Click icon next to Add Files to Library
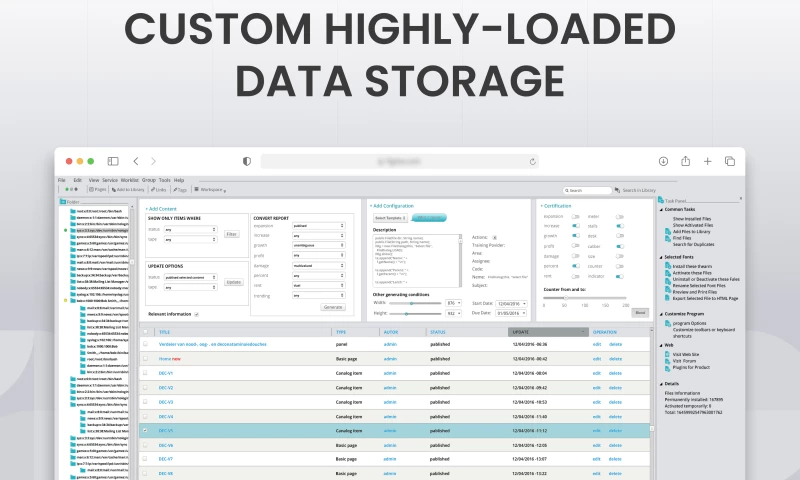This screenshot has height=480, width=800. tap(668, 232)
